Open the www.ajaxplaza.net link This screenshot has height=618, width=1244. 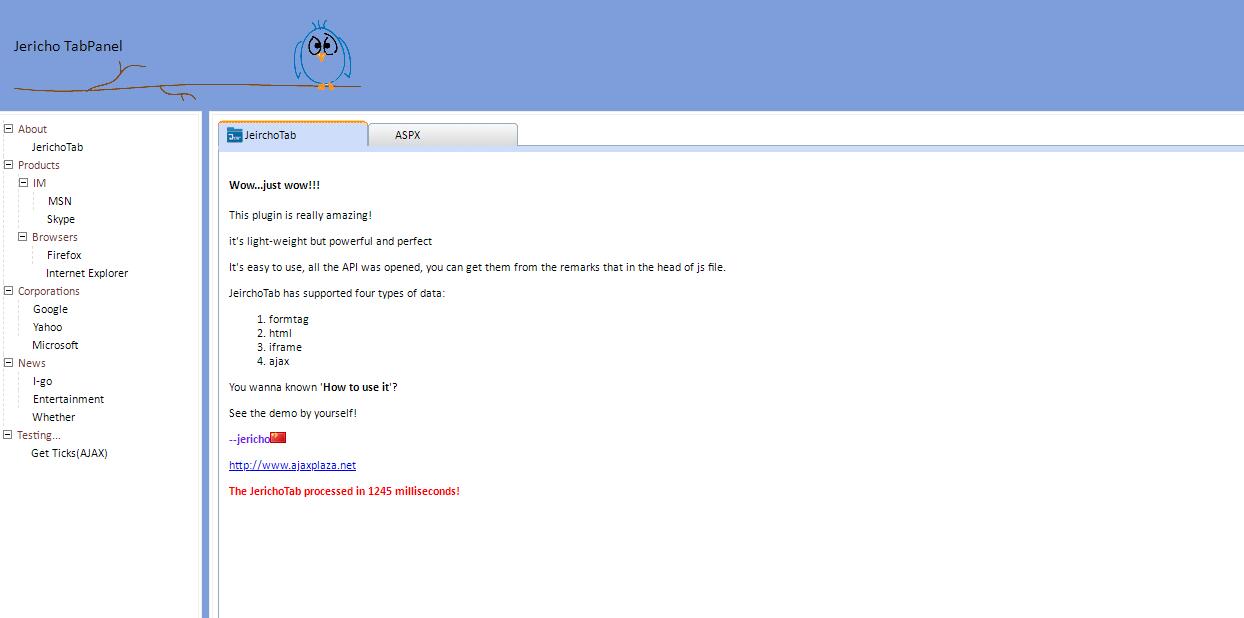[292, 465]
